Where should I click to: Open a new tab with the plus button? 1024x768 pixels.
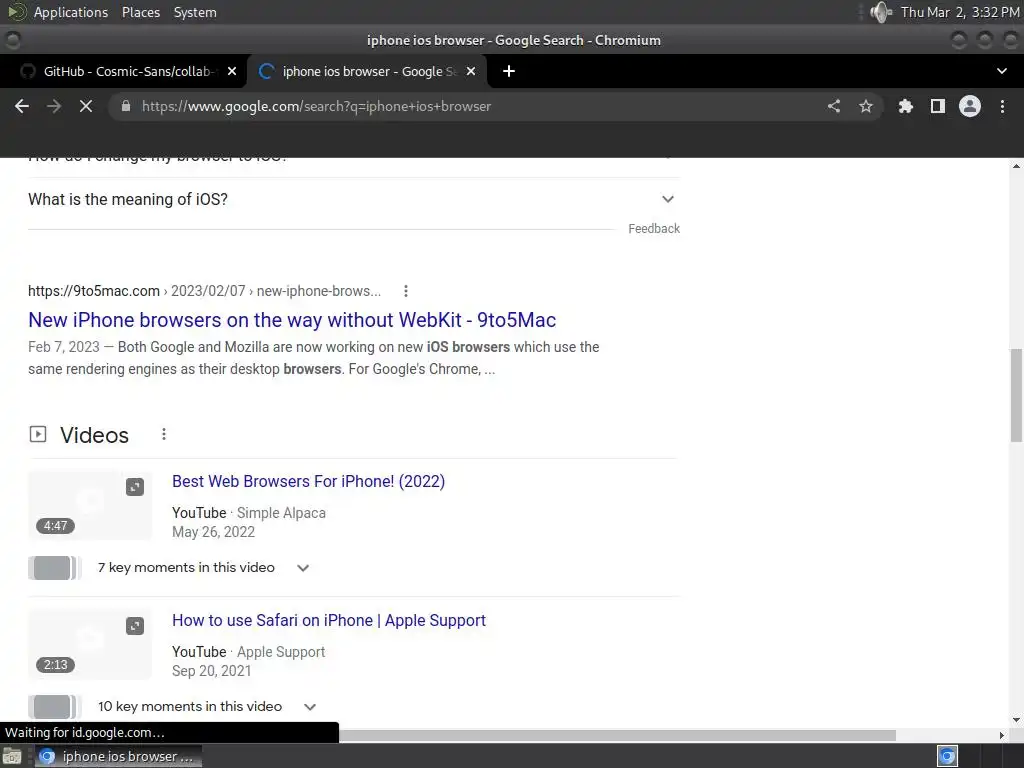509,71
